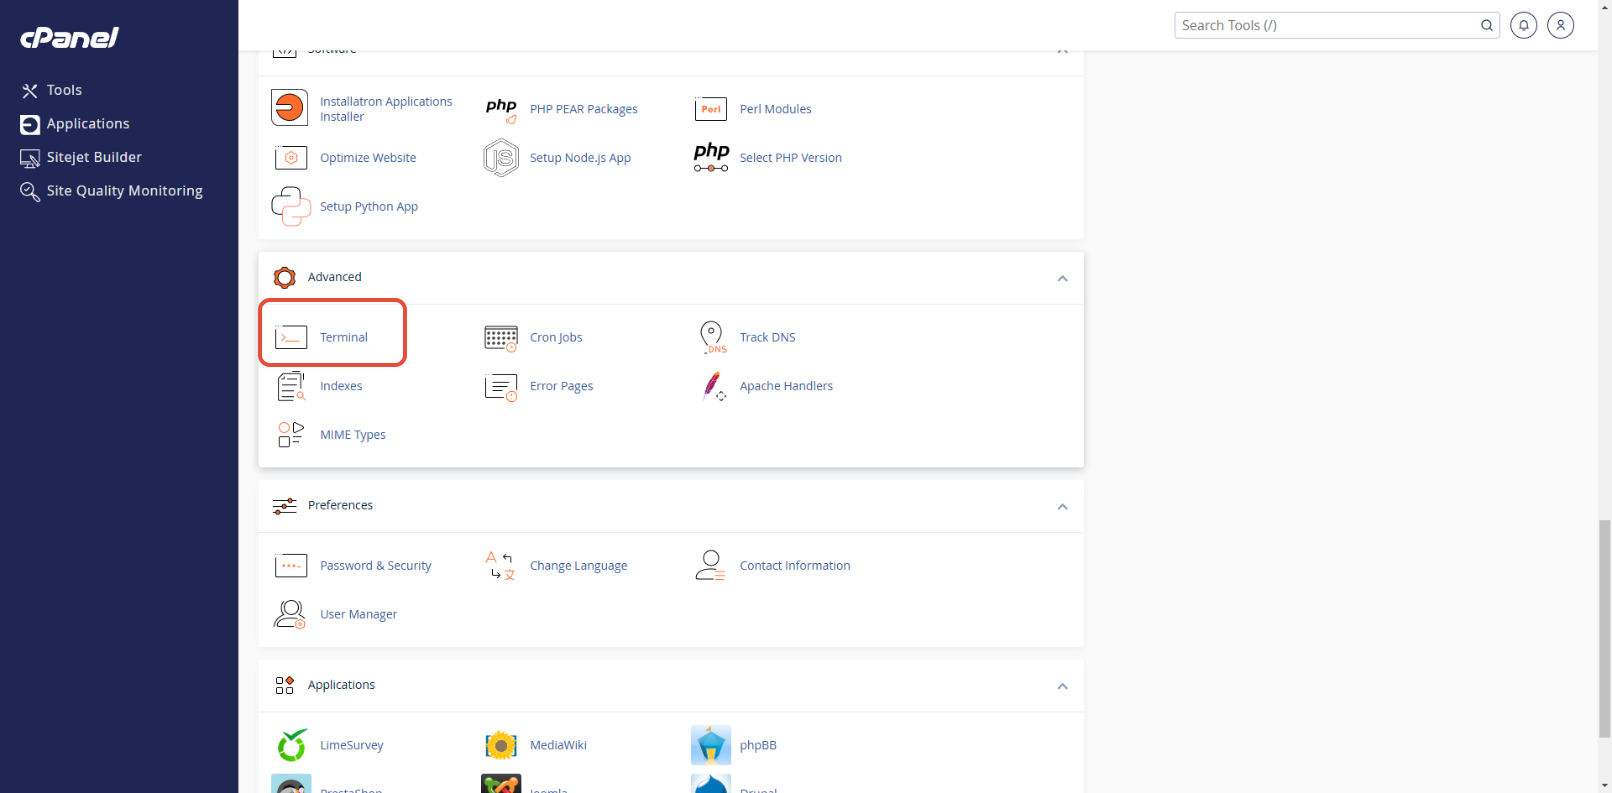1612x793 pixels.
Task: Open the Apache Handlers feather icon
Action: click(x=713, y=386)
